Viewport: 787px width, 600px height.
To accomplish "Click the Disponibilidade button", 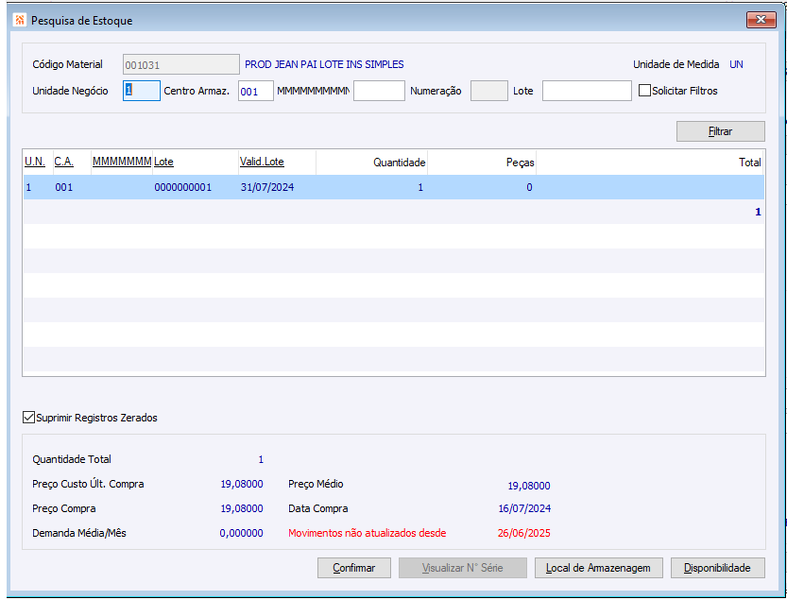I will tap(717, 568).
